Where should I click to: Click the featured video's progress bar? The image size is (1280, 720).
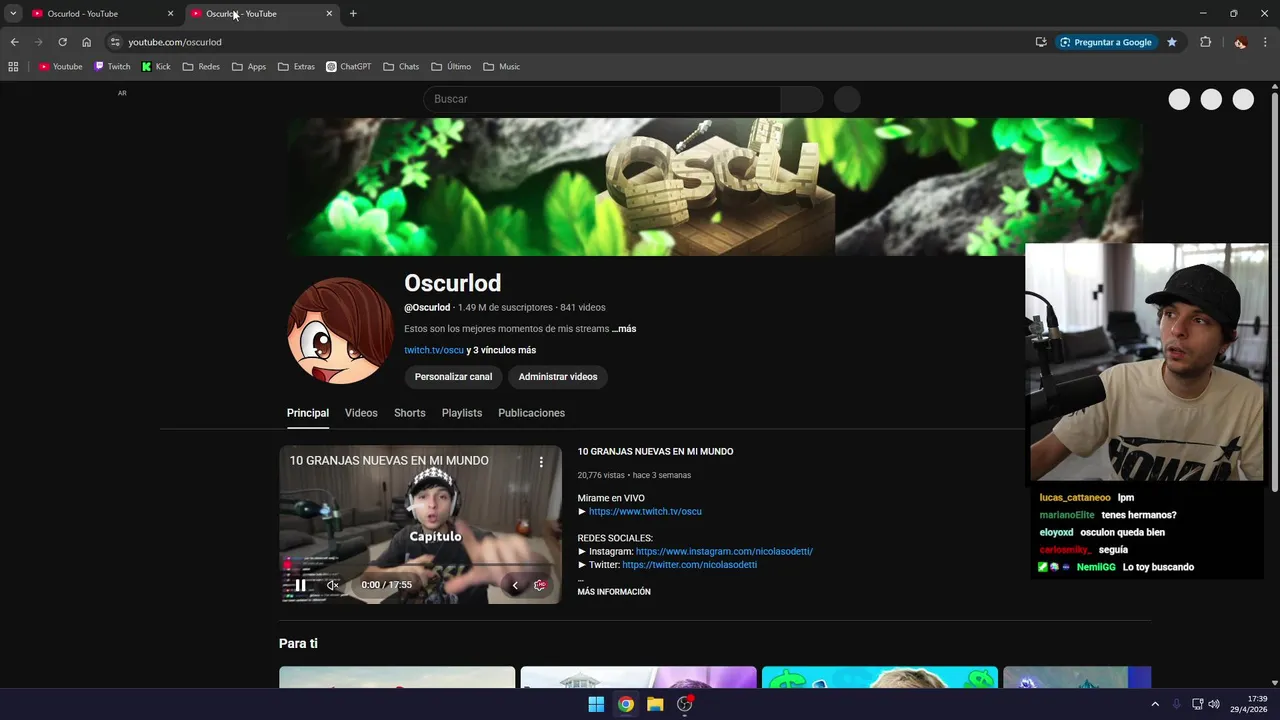pyautogui.click(x=420, y=565)
